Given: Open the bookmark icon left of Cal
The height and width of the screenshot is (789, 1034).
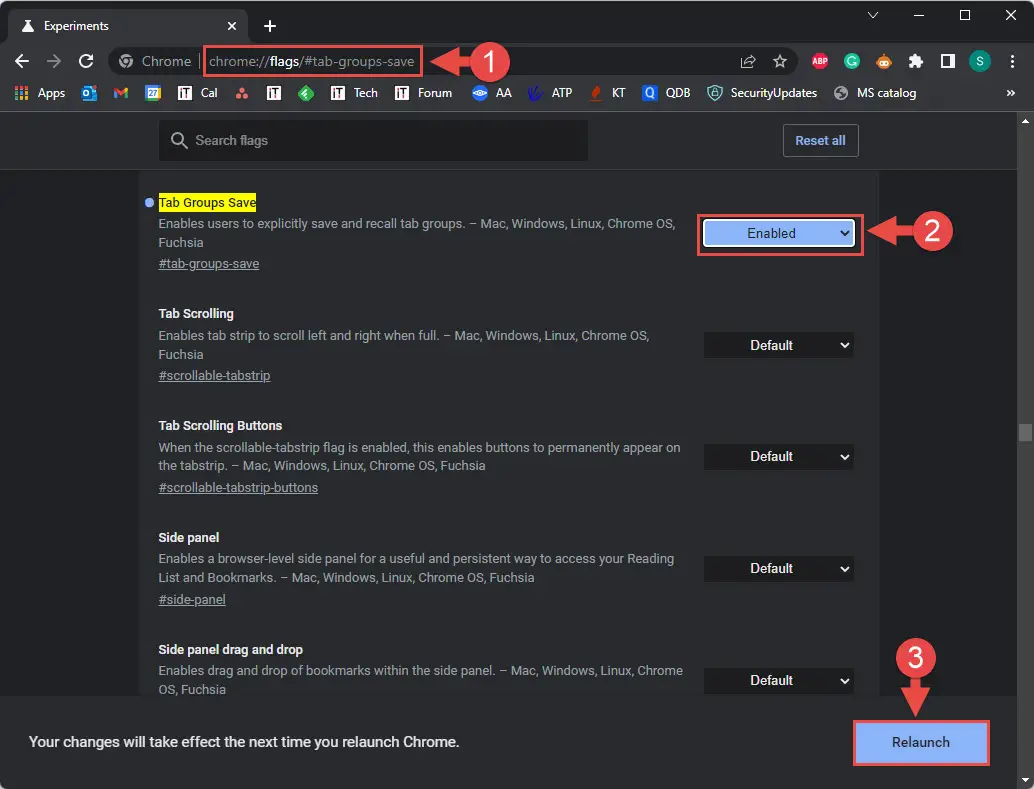Looking at the screenshot, I should click(x=185, y=93).
